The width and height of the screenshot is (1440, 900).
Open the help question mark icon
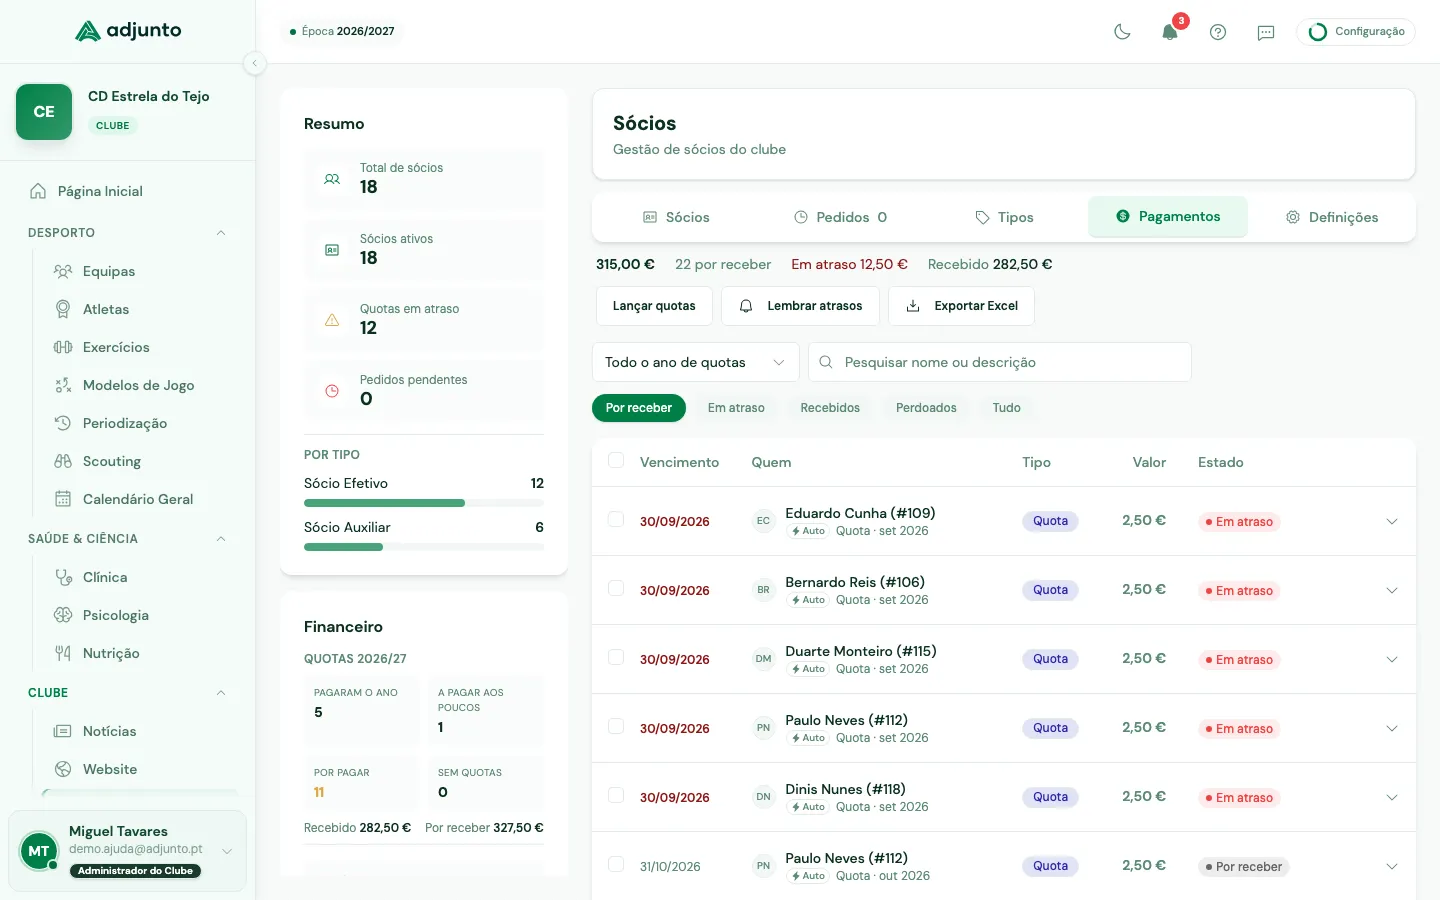[x=1218, y=32]
